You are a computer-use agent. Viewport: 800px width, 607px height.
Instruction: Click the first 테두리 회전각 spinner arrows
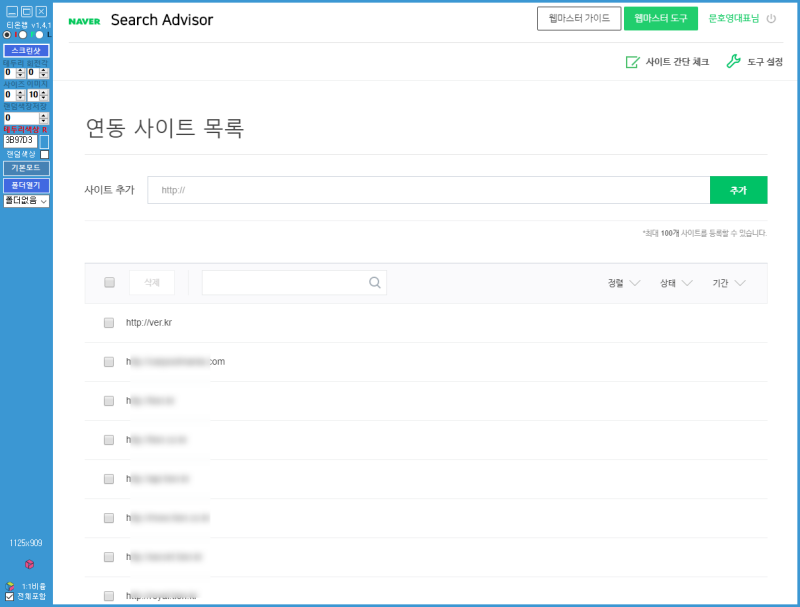[x=20, y=73]
